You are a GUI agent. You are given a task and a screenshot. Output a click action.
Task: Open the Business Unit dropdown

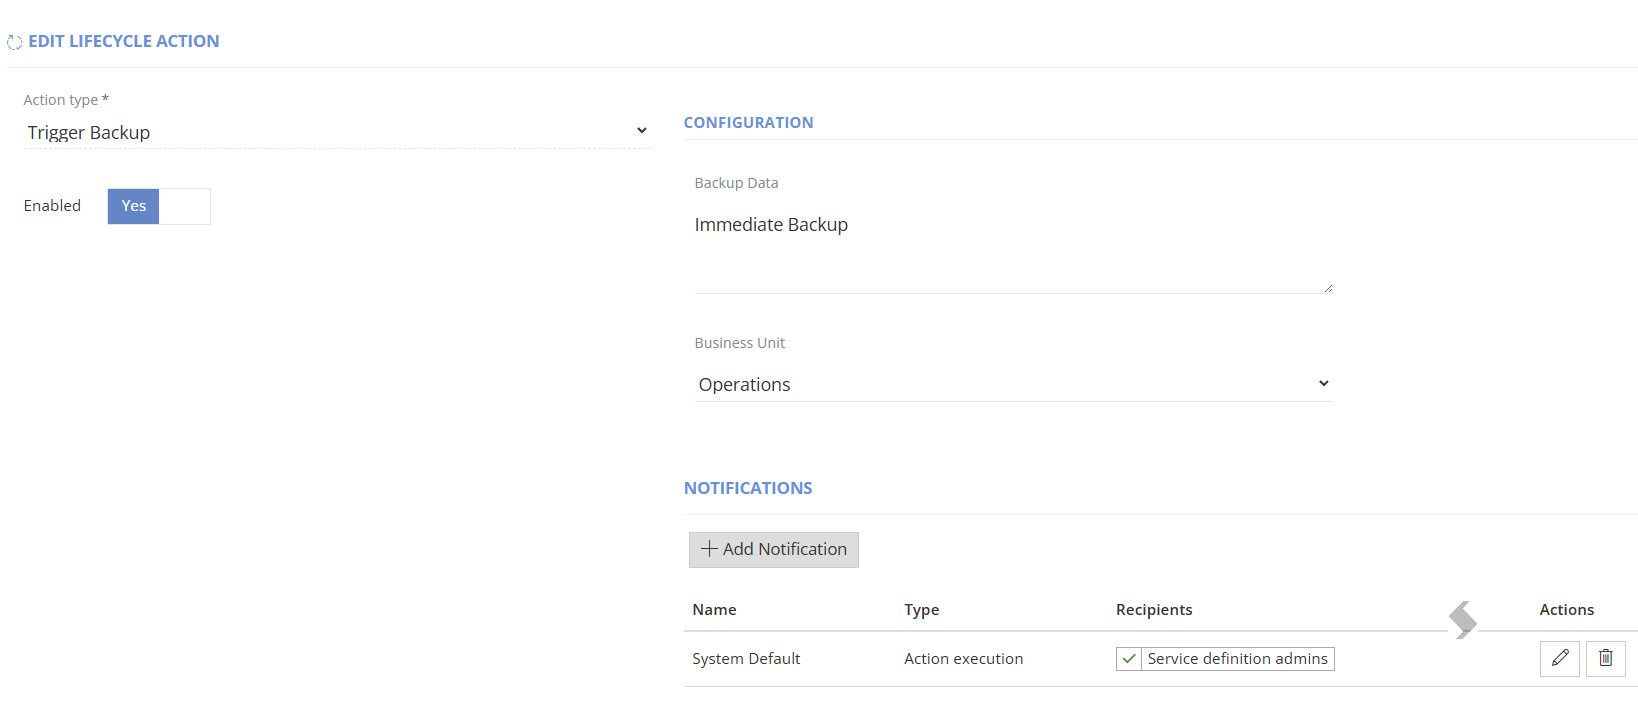click(x=1013, y=384)
